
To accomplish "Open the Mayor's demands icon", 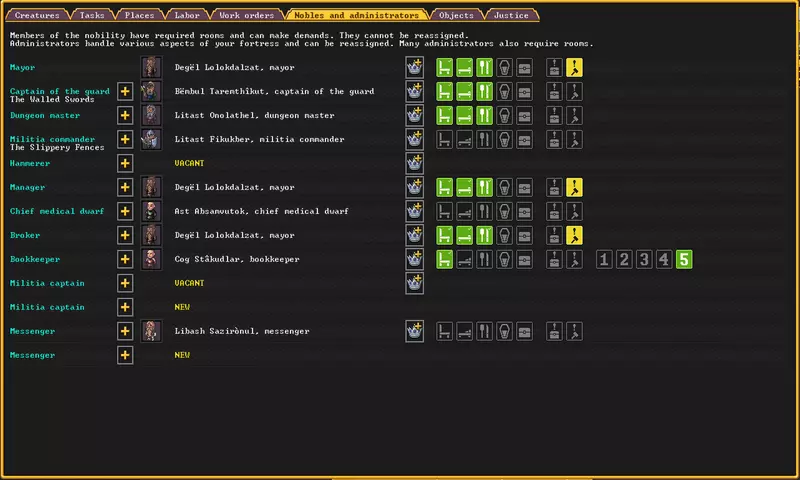I will (x=554, y=67).
